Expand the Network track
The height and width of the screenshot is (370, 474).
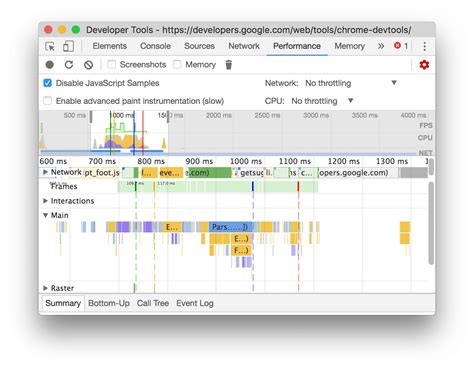coord(45,172)
